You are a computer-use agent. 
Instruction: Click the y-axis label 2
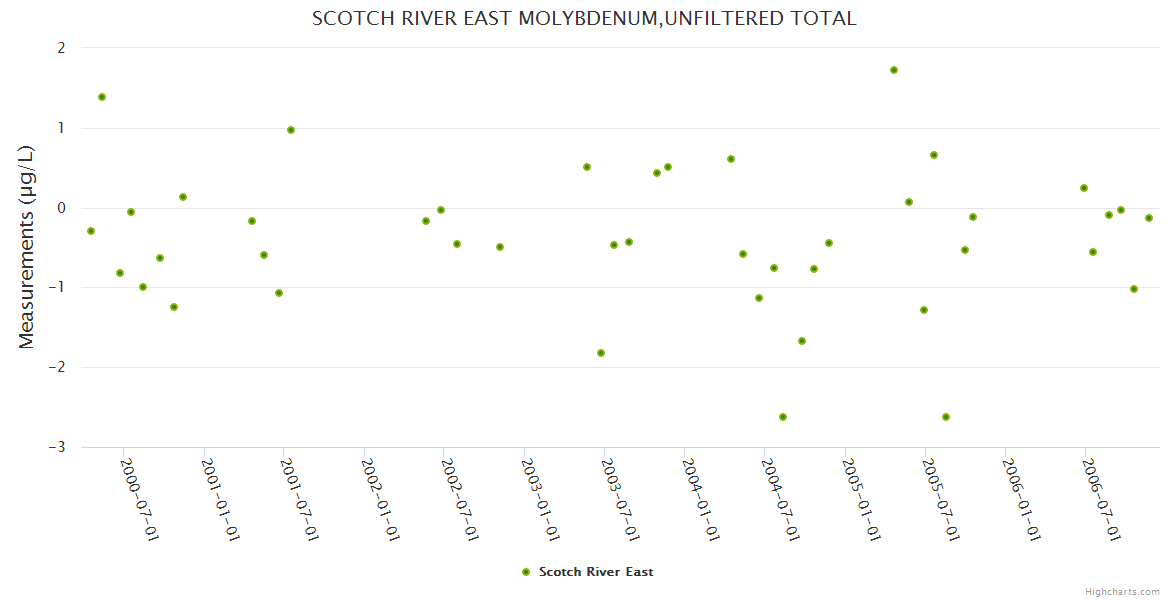(61, 48)
